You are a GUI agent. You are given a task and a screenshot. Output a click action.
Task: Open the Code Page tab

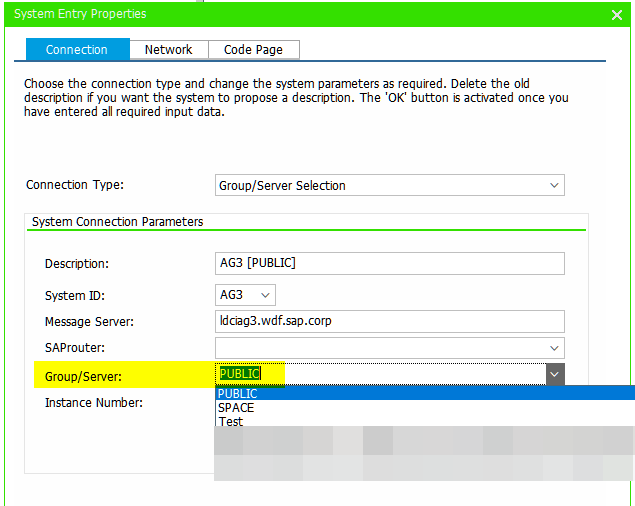click(x=254, y=49)
